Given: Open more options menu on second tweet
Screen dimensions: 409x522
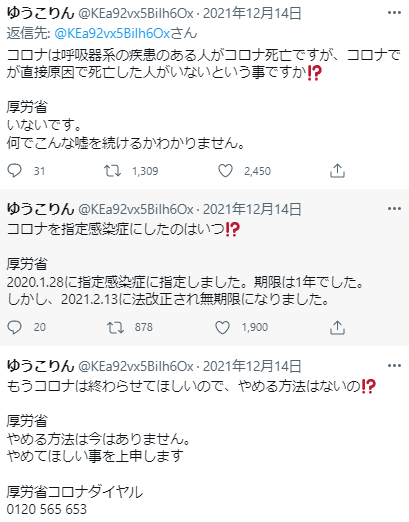Looking at the screenshot, I should click(394, 209).
